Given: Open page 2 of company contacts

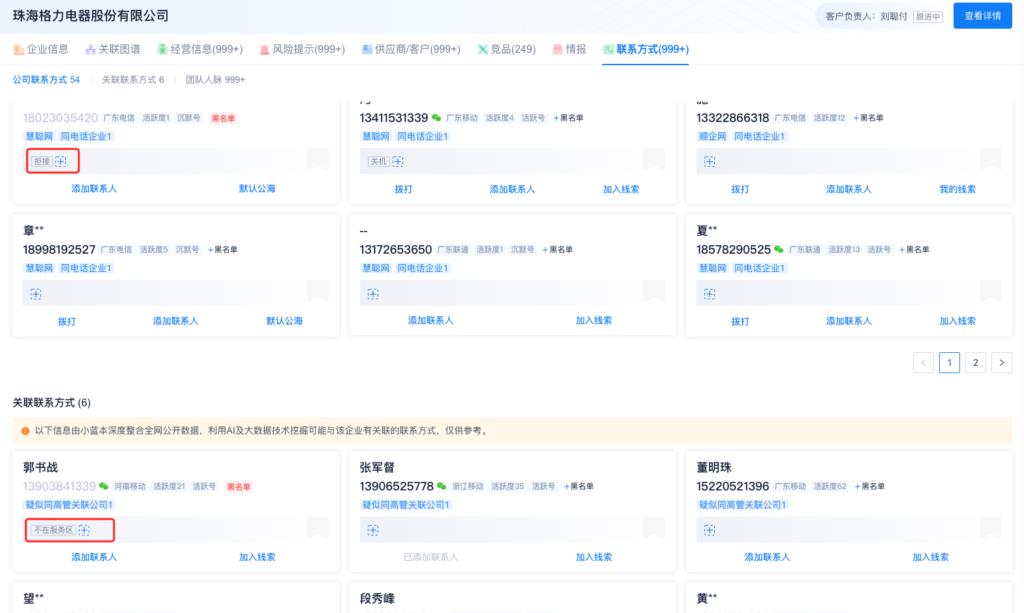Looking at the screenshot, I should click(975, 362).
